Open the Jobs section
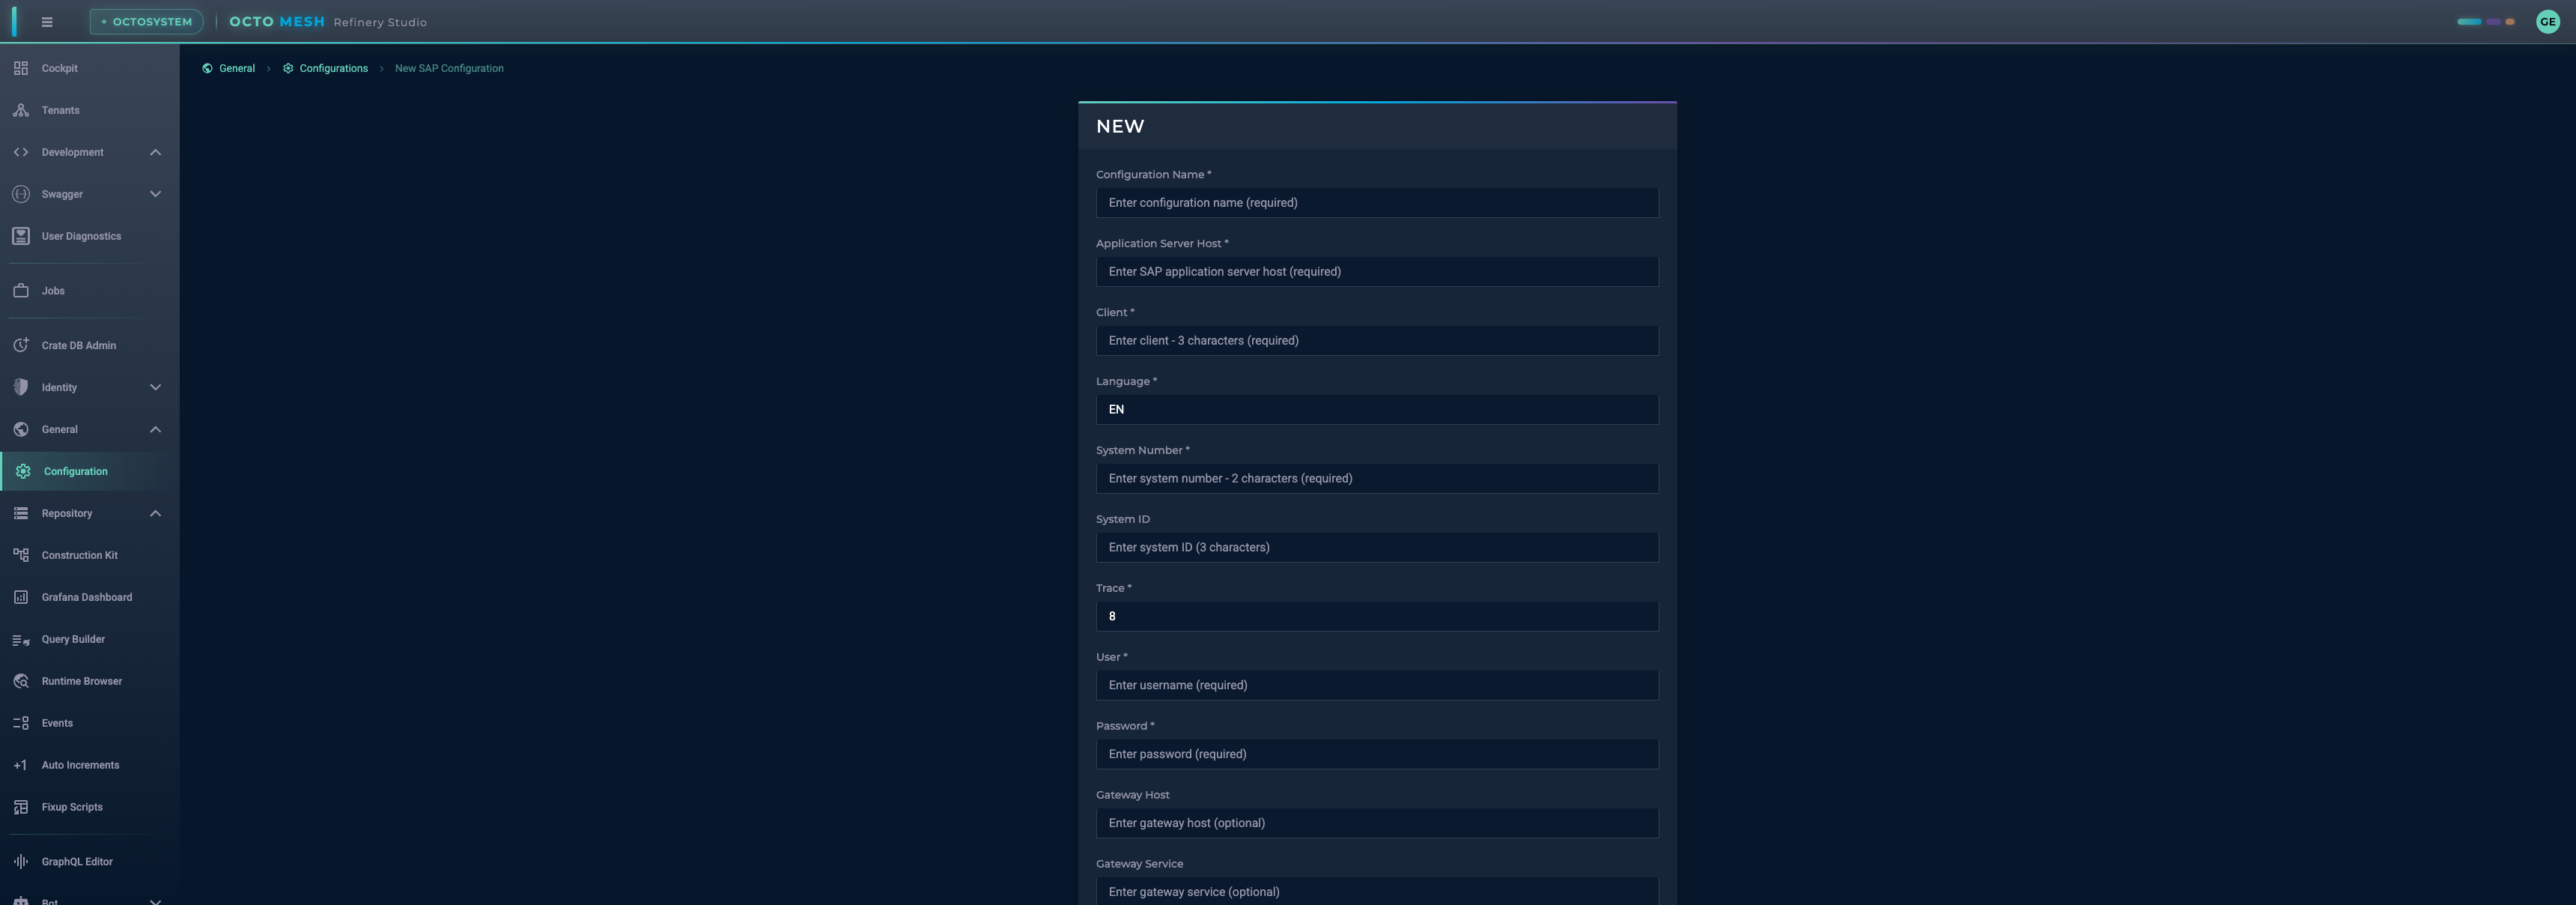This screenshot has width=2576, height=905. point(21,290)
